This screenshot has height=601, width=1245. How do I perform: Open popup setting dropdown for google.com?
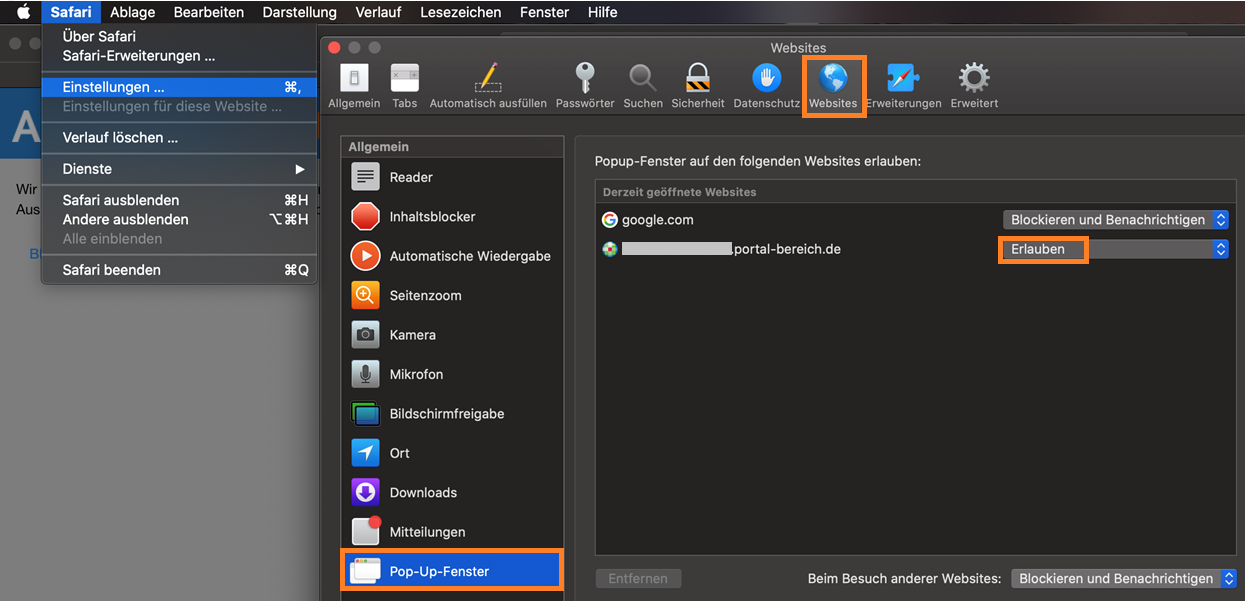point(1116,220)
